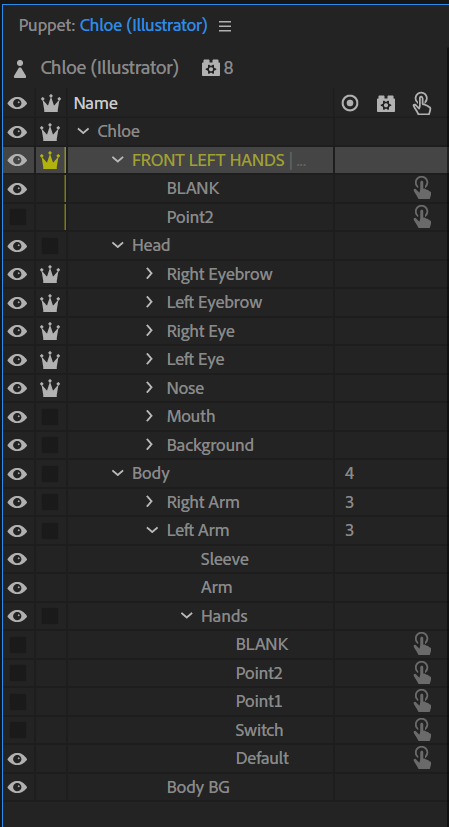
Task: Hide the Mouth layer with eye icon
Action: [17, 417]
